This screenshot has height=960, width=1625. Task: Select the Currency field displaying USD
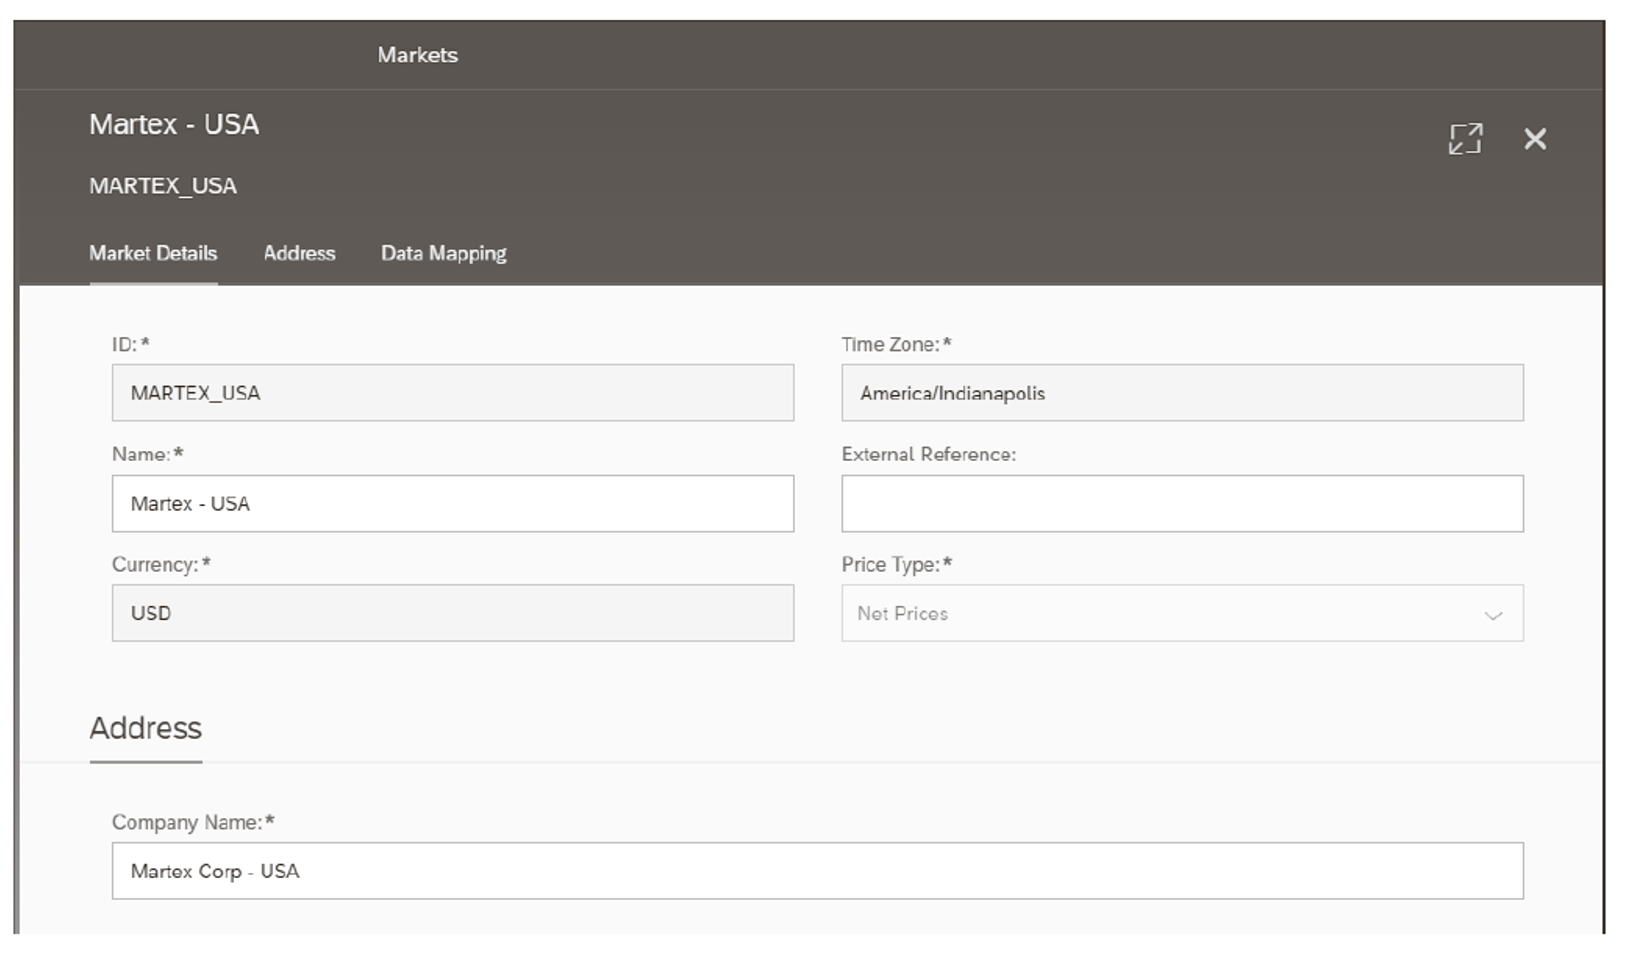(452, 613)
